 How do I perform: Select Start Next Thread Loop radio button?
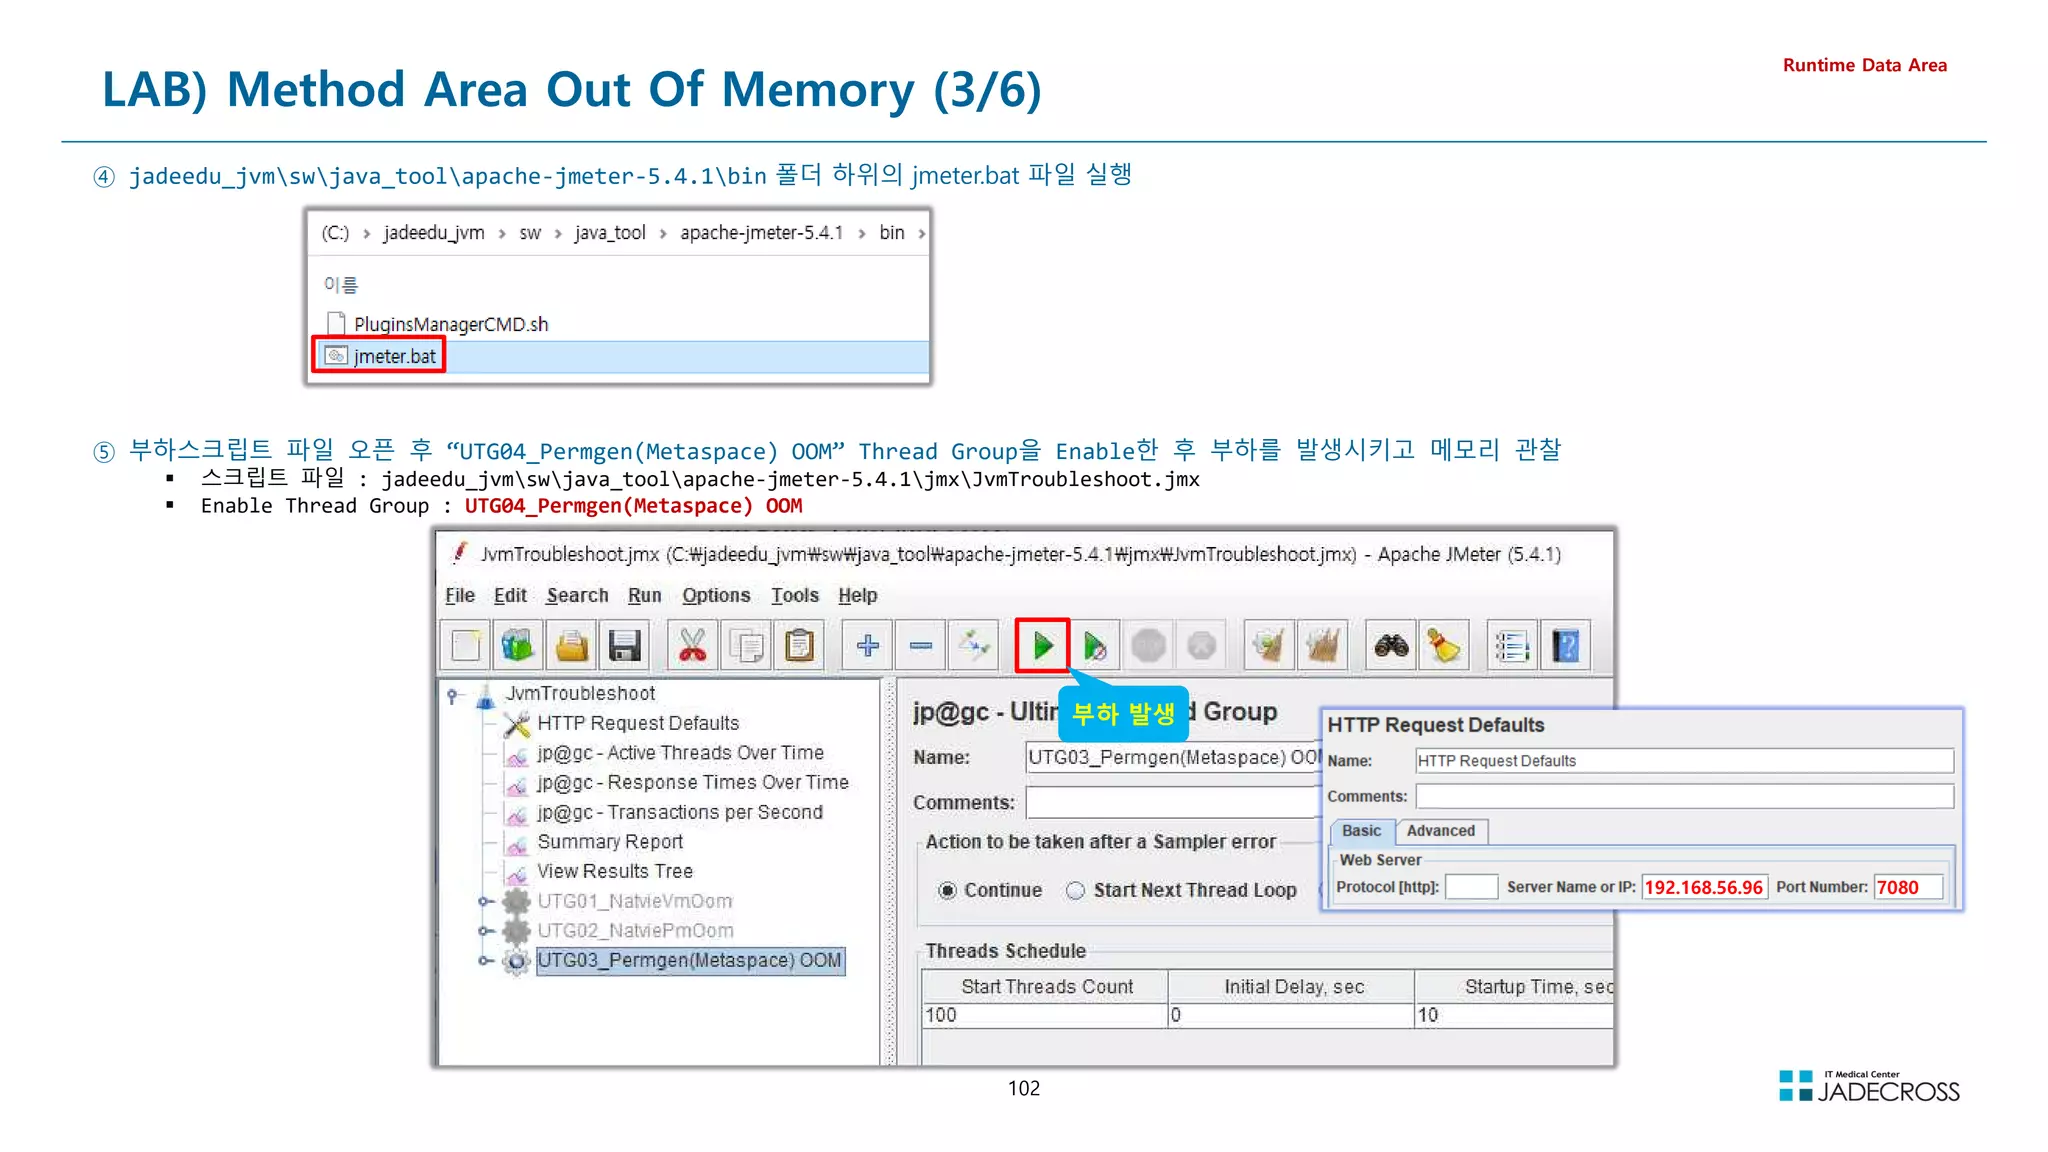coord(1075,890)
